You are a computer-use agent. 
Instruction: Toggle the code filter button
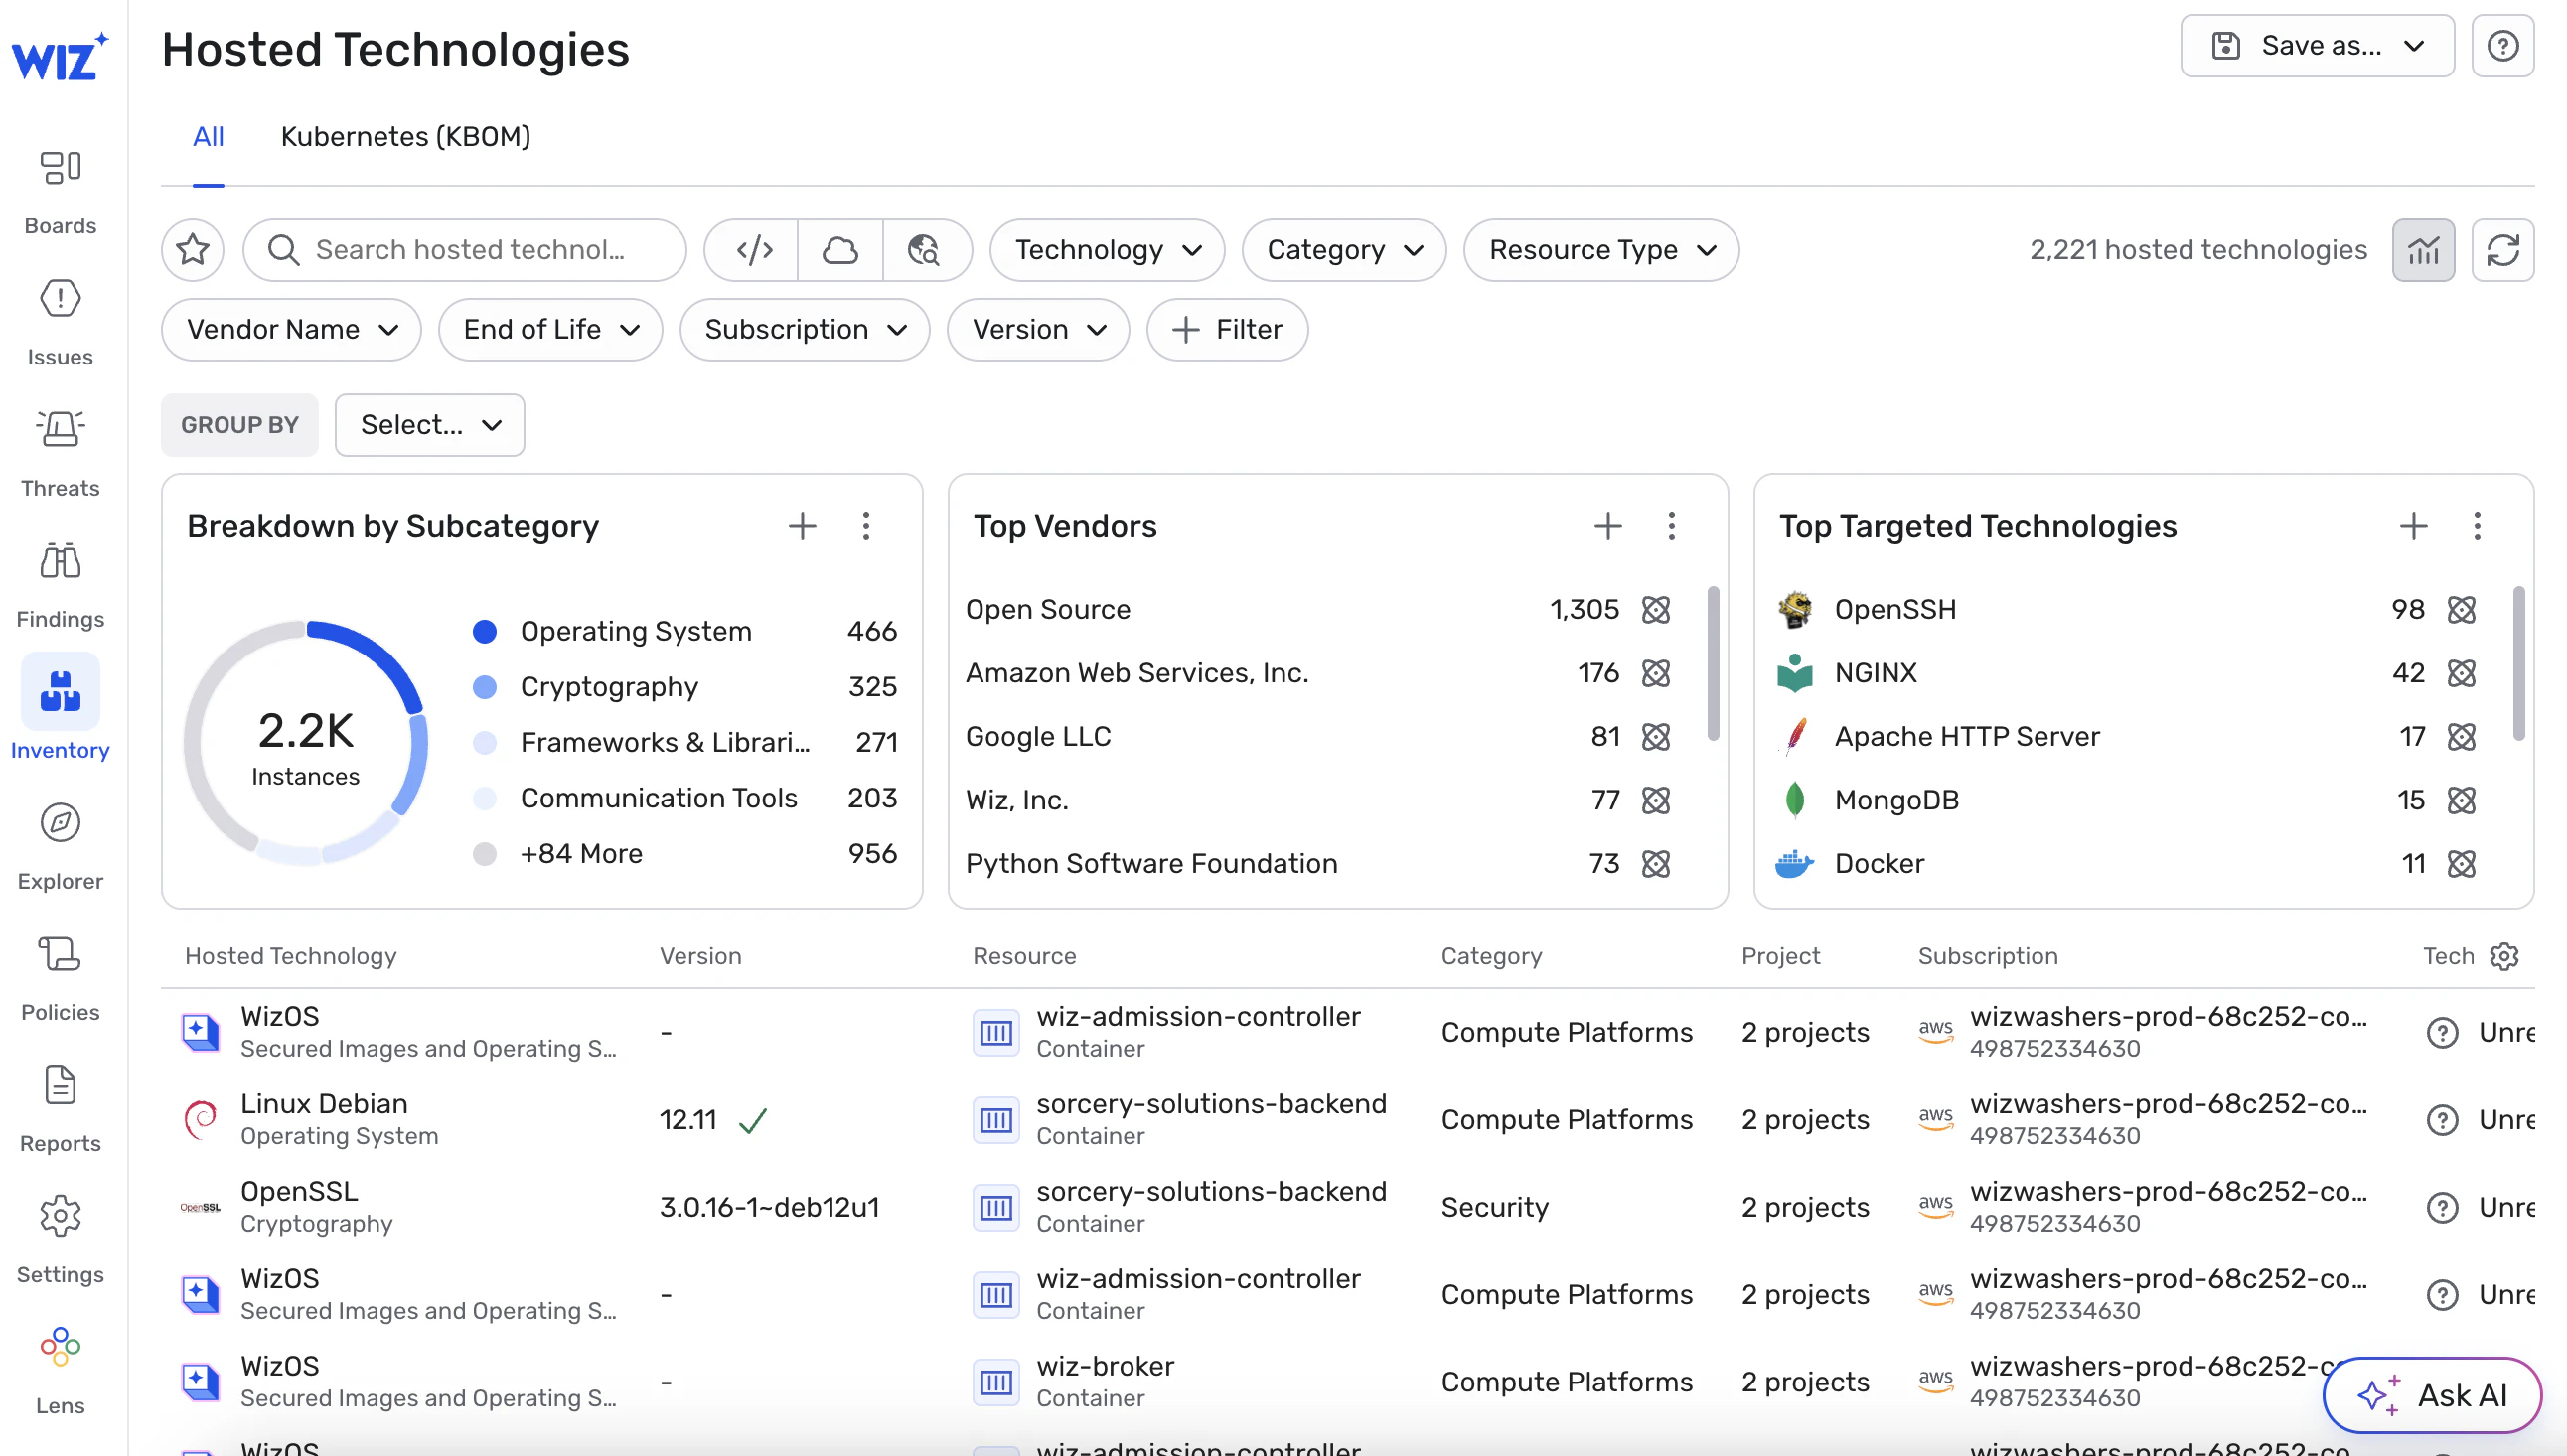[x=754, y=250]
